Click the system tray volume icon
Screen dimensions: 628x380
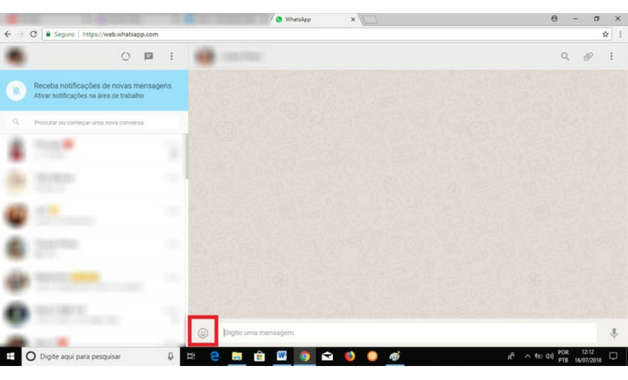coord(550,356)
